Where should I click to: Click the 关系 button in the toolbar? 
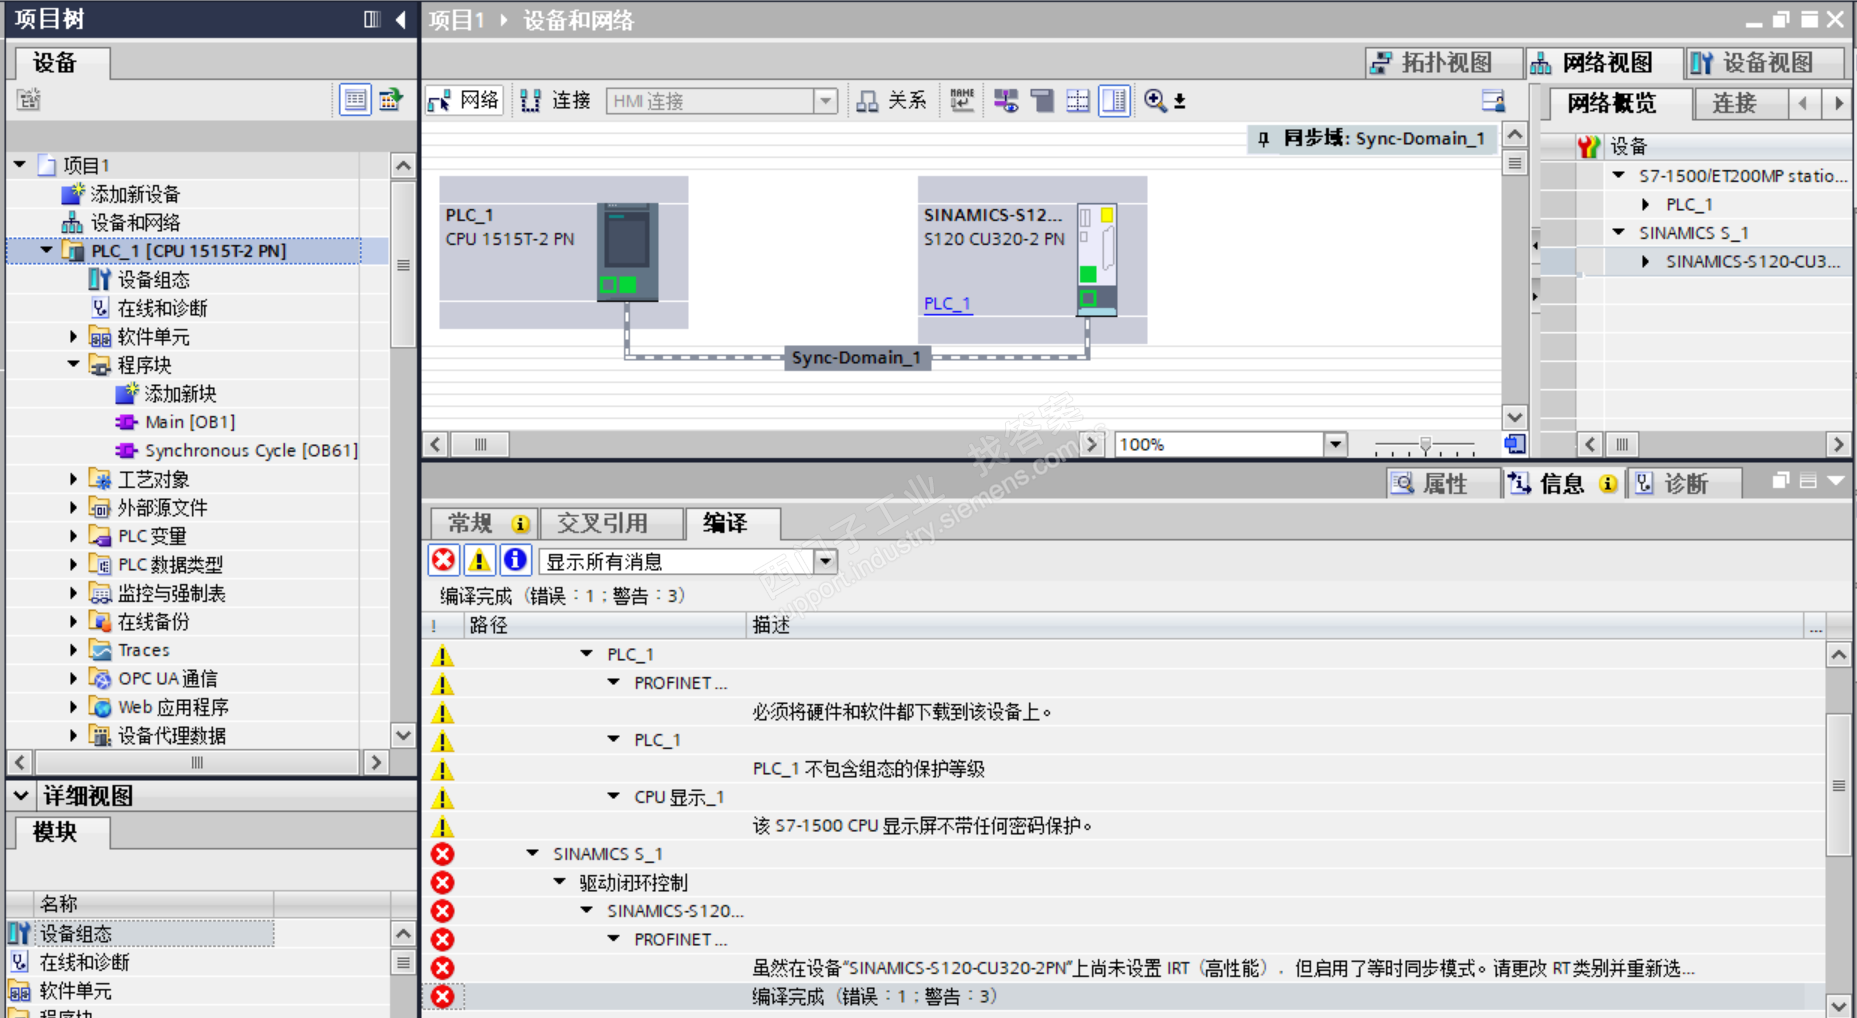pyautogui.click(x=892, y=101)
